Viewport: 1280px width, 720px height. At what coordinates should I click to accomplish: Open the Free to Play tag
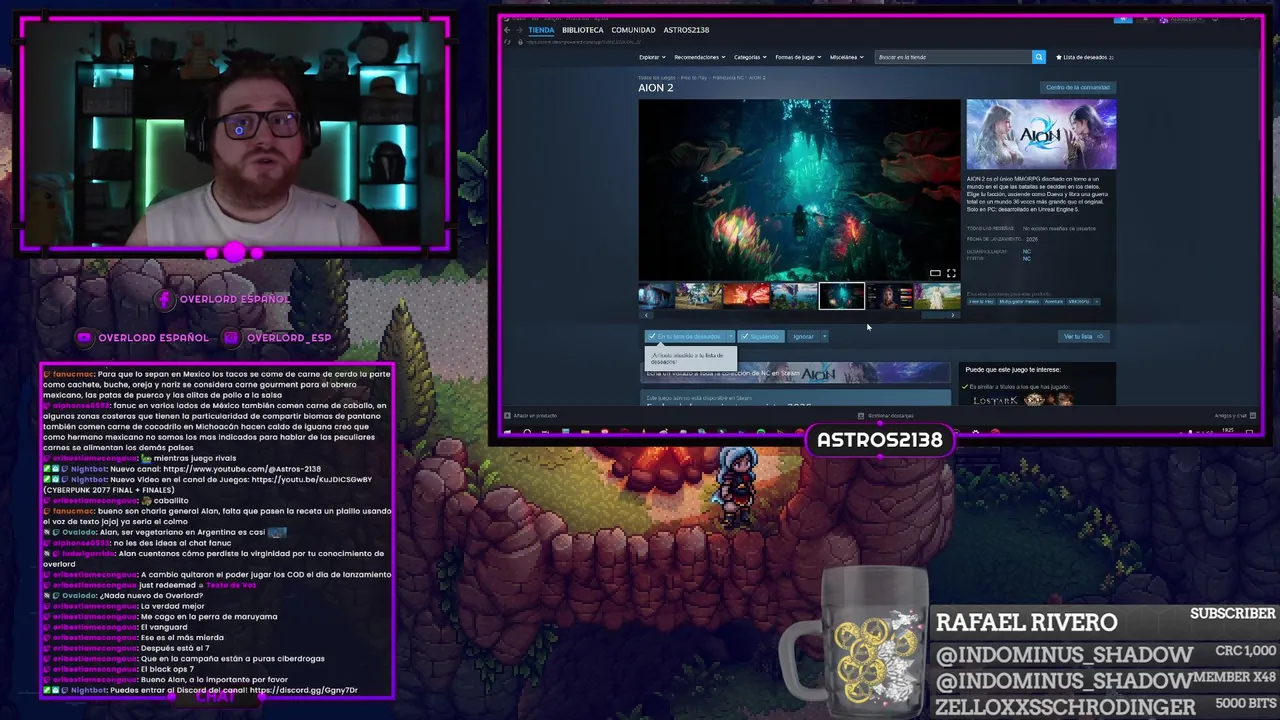click(981, 301)
